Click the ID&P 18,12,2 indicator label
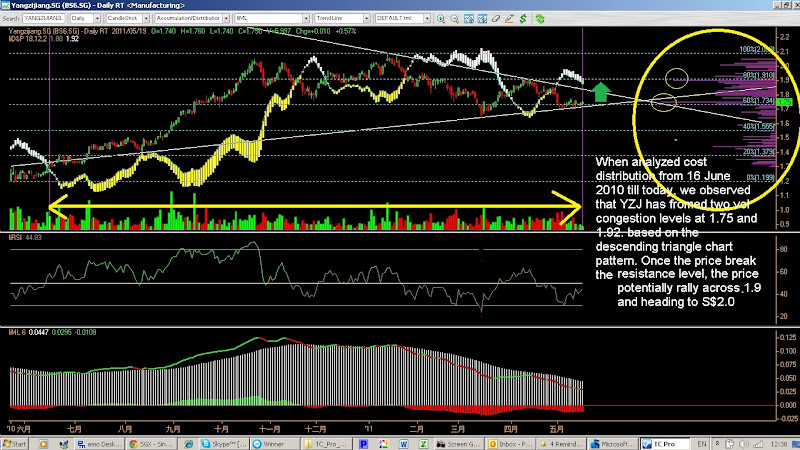800x450 pixels. (x=28, y=39)
